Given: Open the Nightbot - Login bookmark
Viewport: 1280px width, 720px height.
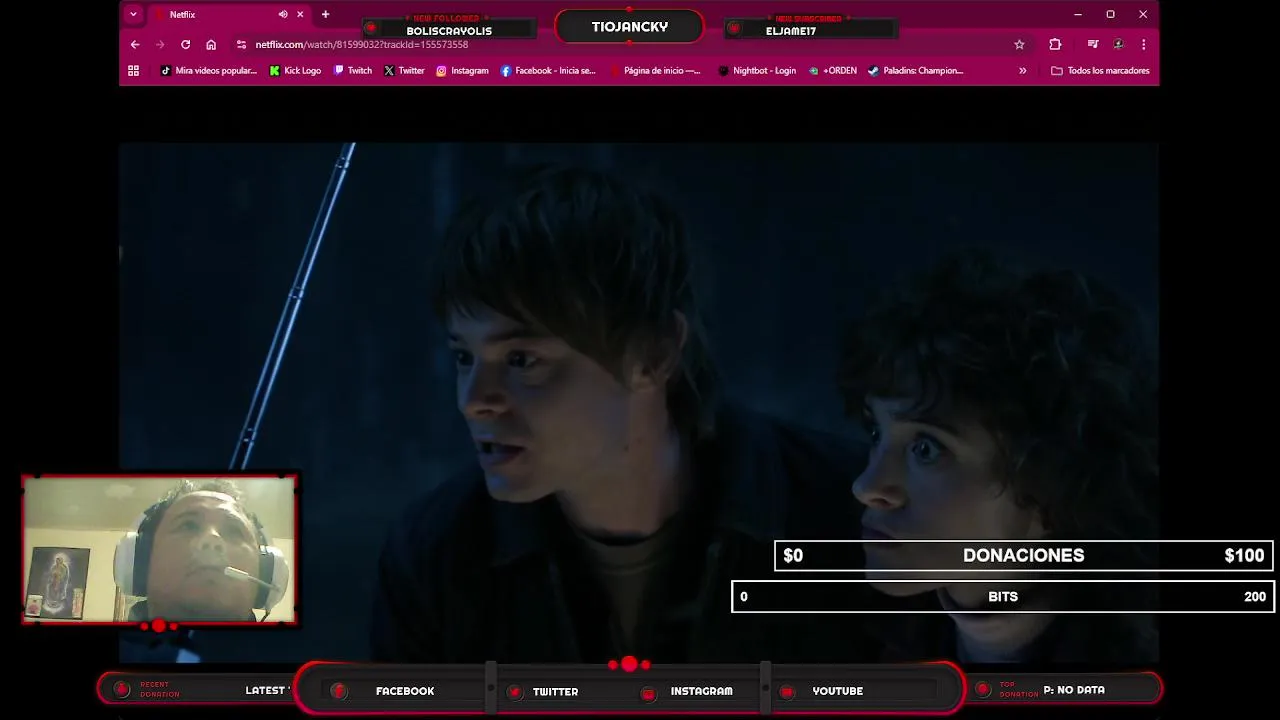Looking at the screenshot, I should point(757,71).
